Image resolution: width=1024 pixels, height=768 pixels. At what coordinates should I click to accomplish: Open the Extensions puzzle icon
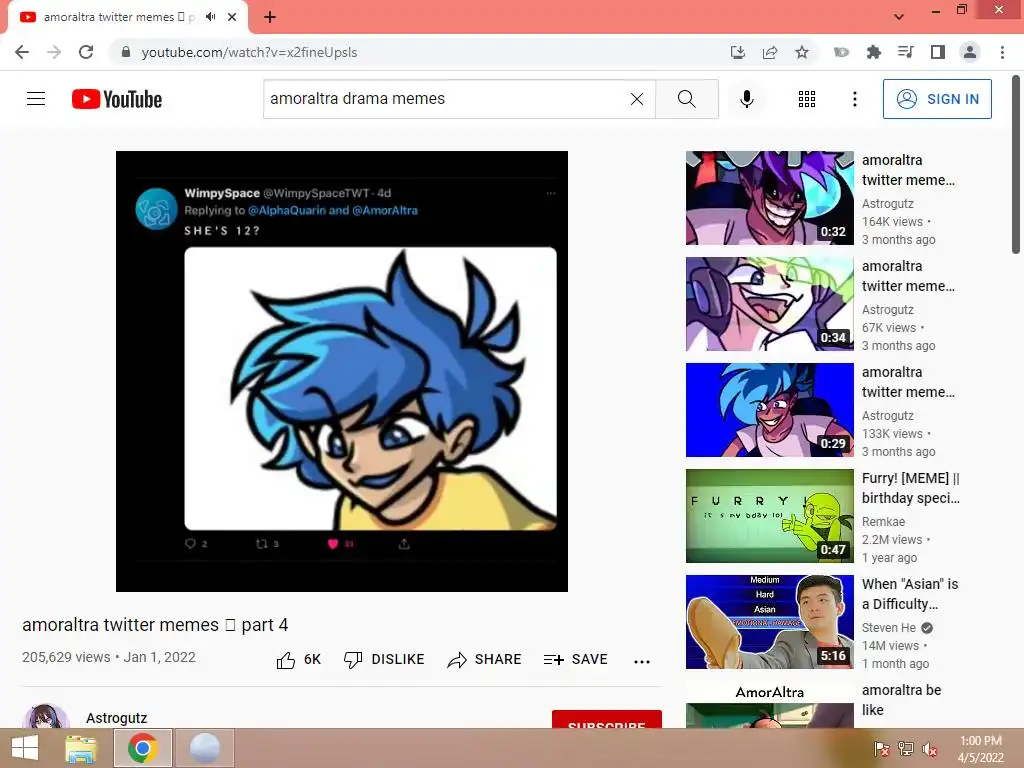[873, 52]
